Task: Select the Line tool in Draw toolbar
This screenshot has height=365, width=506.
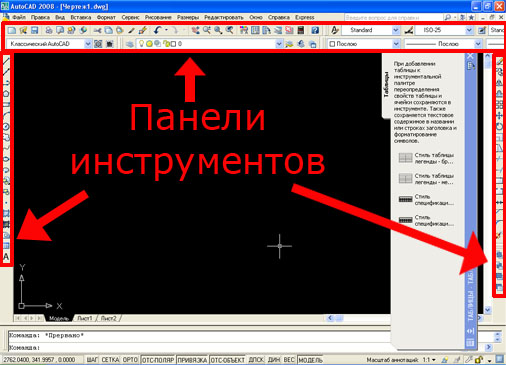Action: (x=6, y=61)
